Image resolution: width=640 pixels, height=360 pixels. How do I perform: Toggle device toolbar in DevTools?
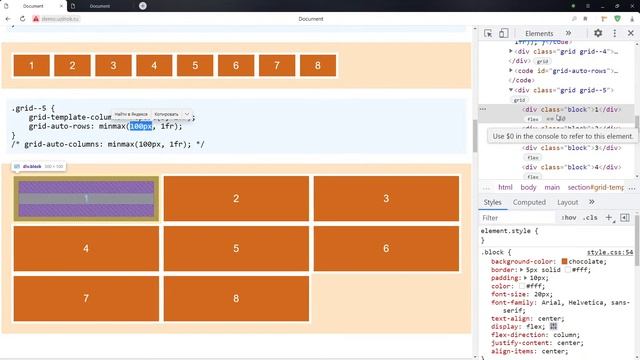click(504, 33)
